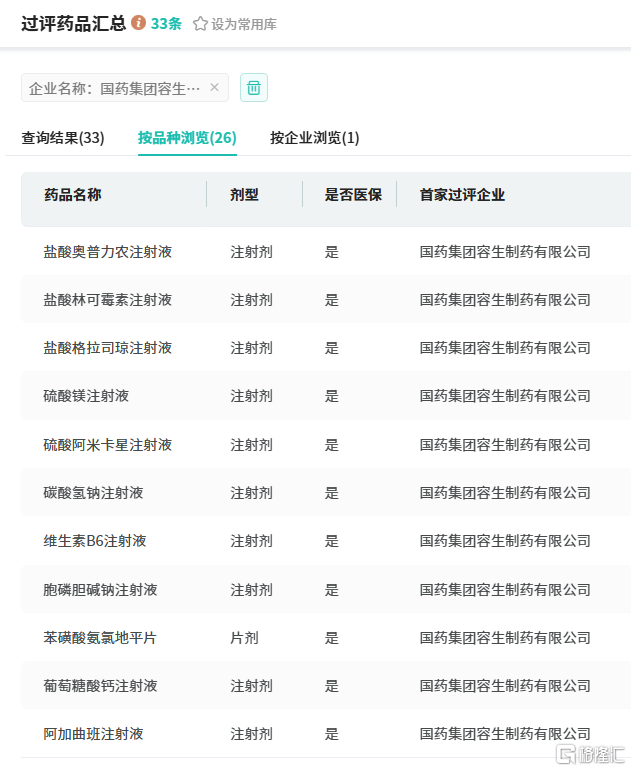Select the 按品种浏览(26) tab
The image size is (631, 771).
(187, 138)
